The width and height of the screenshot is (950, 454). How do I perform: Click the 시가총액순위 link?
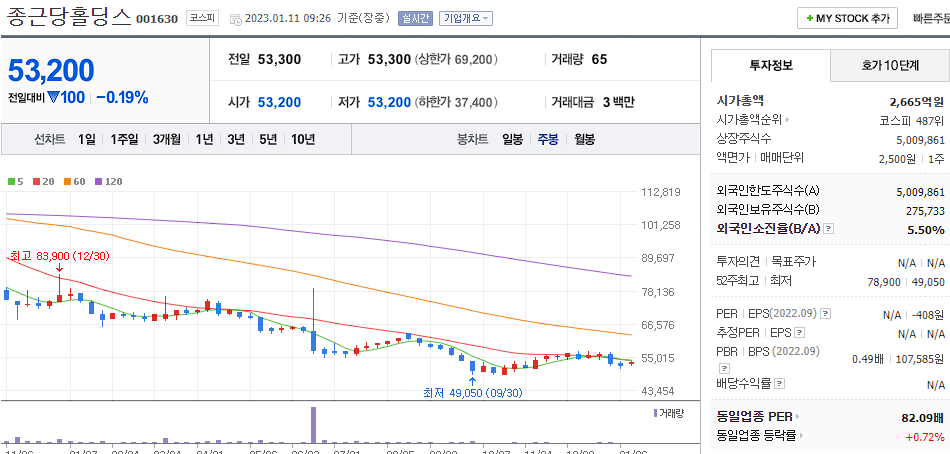pos(749,120)
